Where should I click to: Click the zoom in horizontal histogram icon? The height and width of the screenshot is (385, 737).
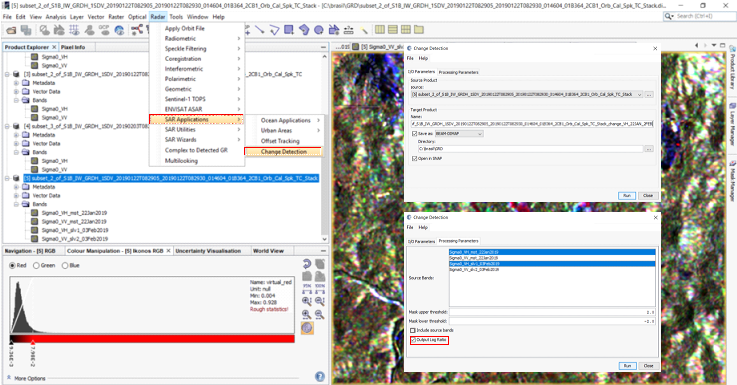[x=307, y=314]
